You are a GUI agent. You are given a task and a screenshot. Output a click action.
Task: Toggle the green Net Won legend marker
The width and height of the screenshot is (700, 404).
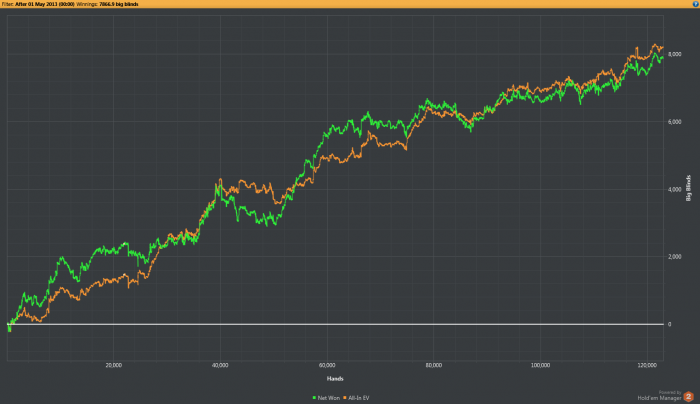point(314,398)
